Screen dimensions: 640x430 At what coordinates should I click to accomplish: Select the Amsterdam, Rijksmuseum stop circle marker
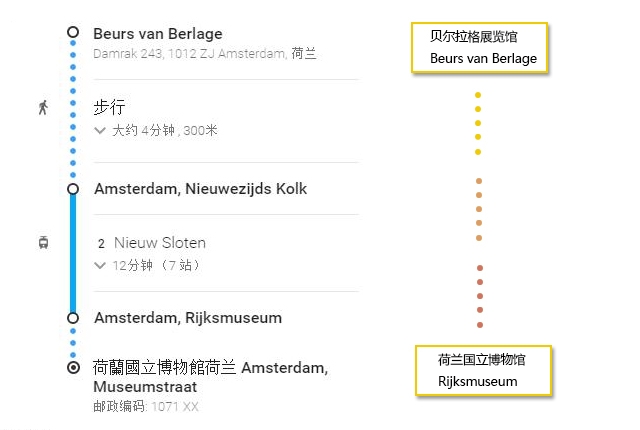click(x=73, y=318)
